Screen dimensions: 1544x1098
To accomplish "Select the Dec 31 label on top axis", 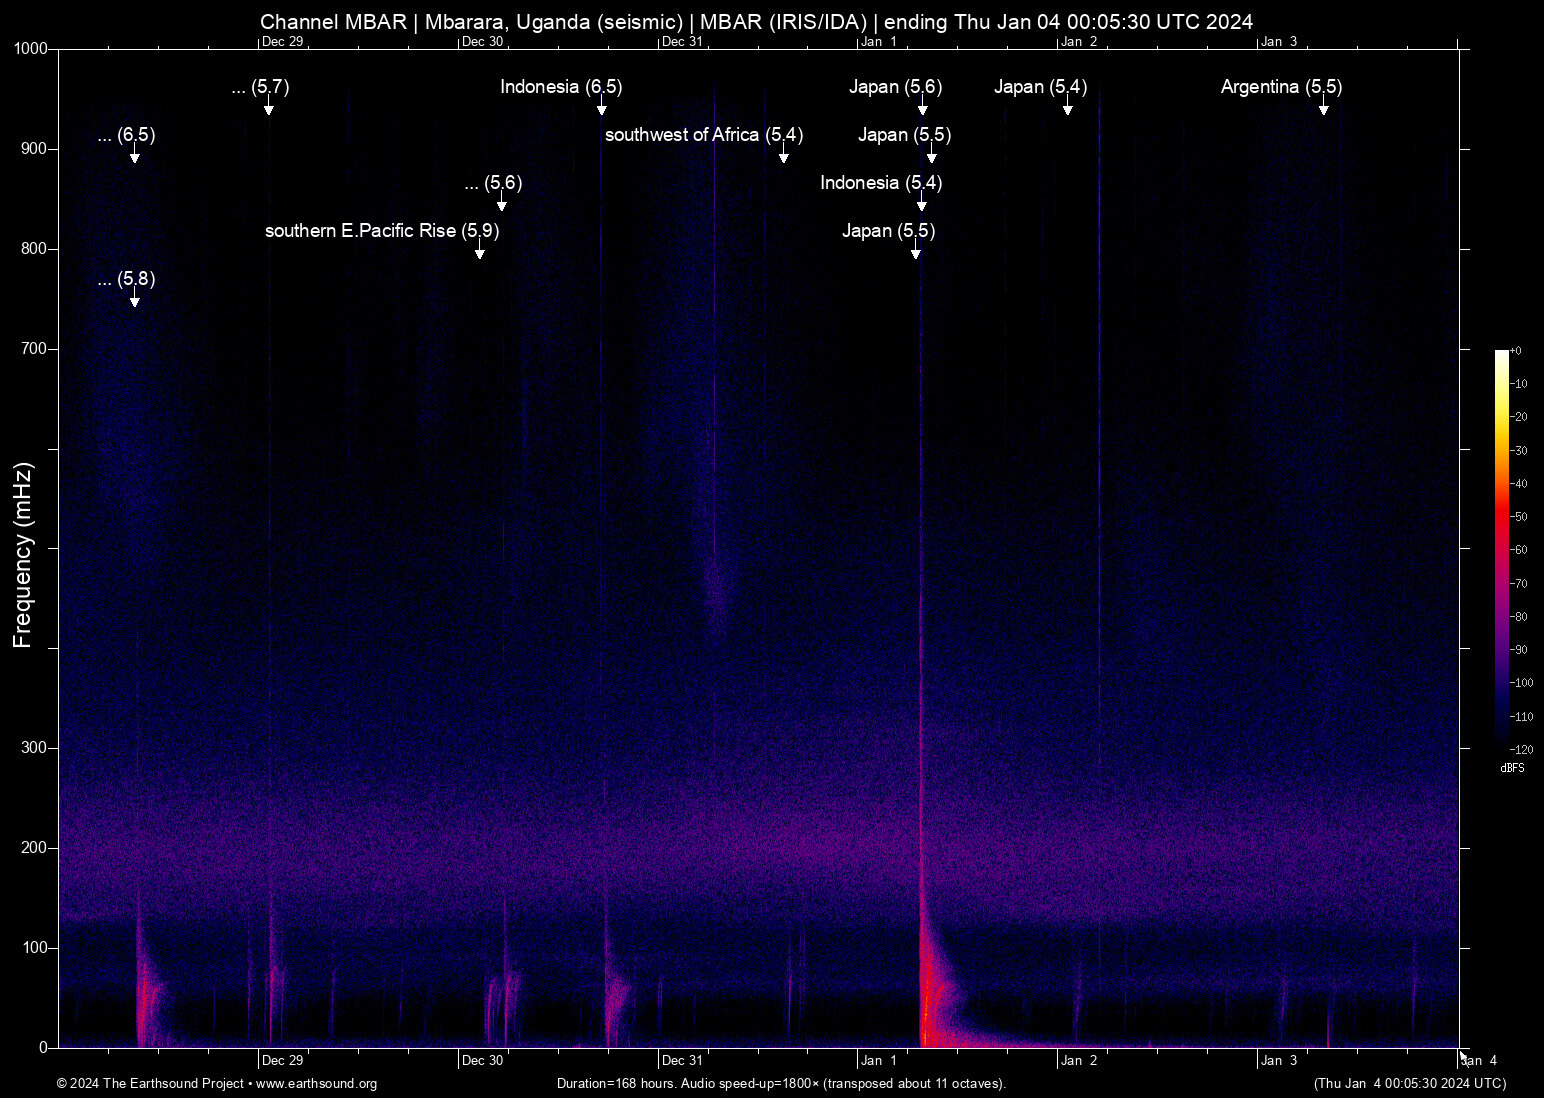I will pyautogui.click(x=682, y=42).
